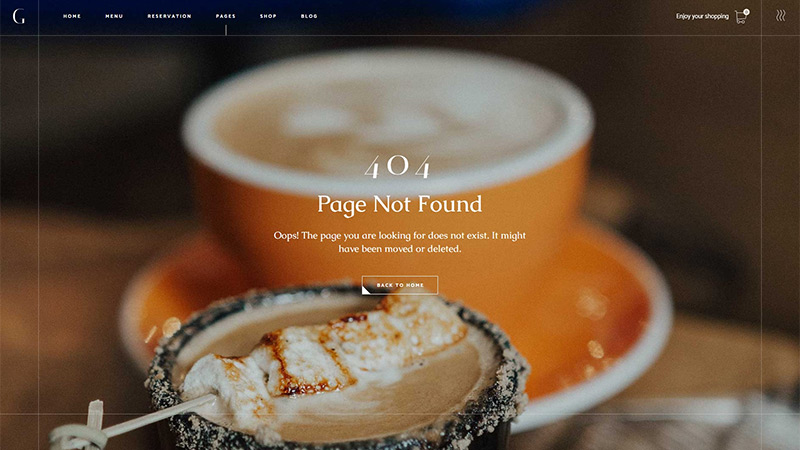
Task: Open the wavy-lines side panel icon
Action: point(781,16)
